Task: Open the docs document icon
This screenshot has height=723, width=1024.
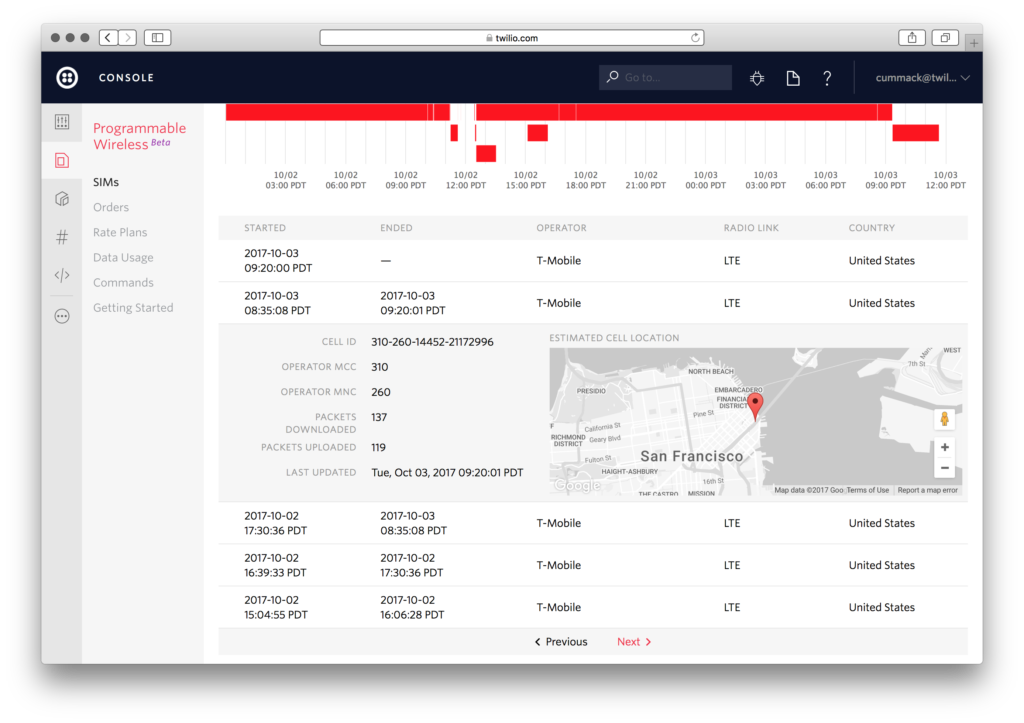Action: point(793,78)
